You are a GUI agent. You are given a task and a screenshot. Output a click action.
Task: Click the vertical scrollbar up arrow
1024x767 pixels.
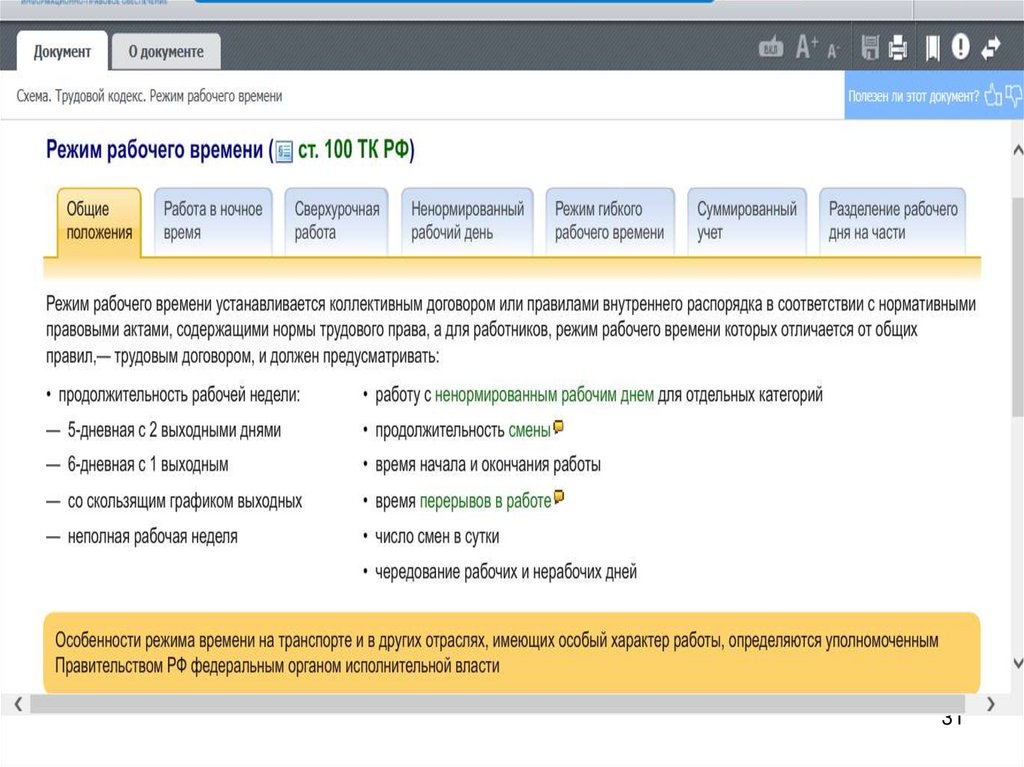point(1017,150)
